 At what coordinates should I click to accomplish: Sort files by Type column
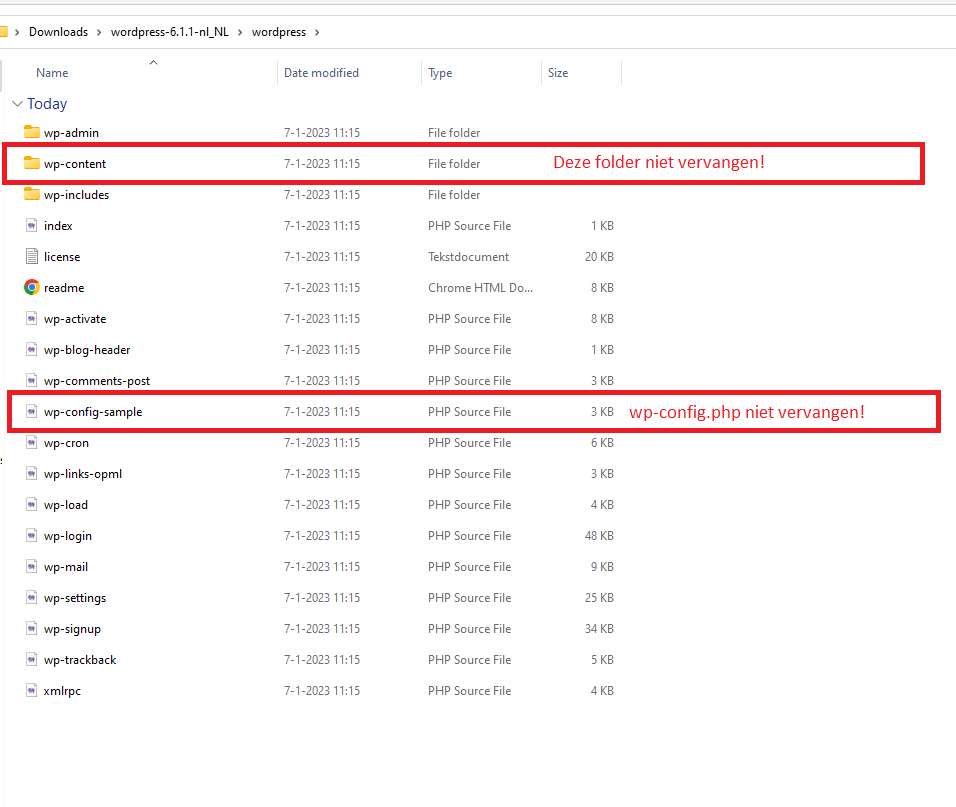click(440, 73)
